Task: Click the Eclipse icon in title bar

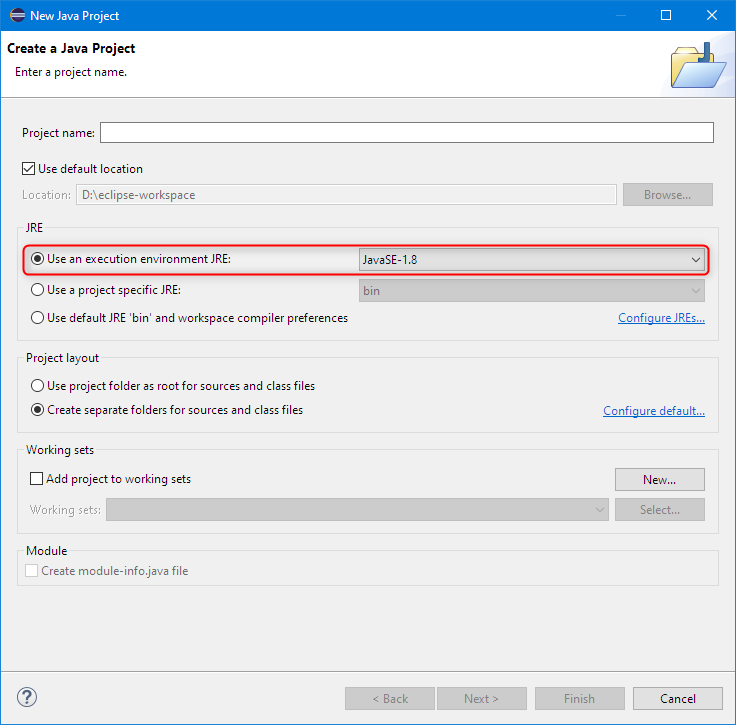Action: [x=15, y=15]
